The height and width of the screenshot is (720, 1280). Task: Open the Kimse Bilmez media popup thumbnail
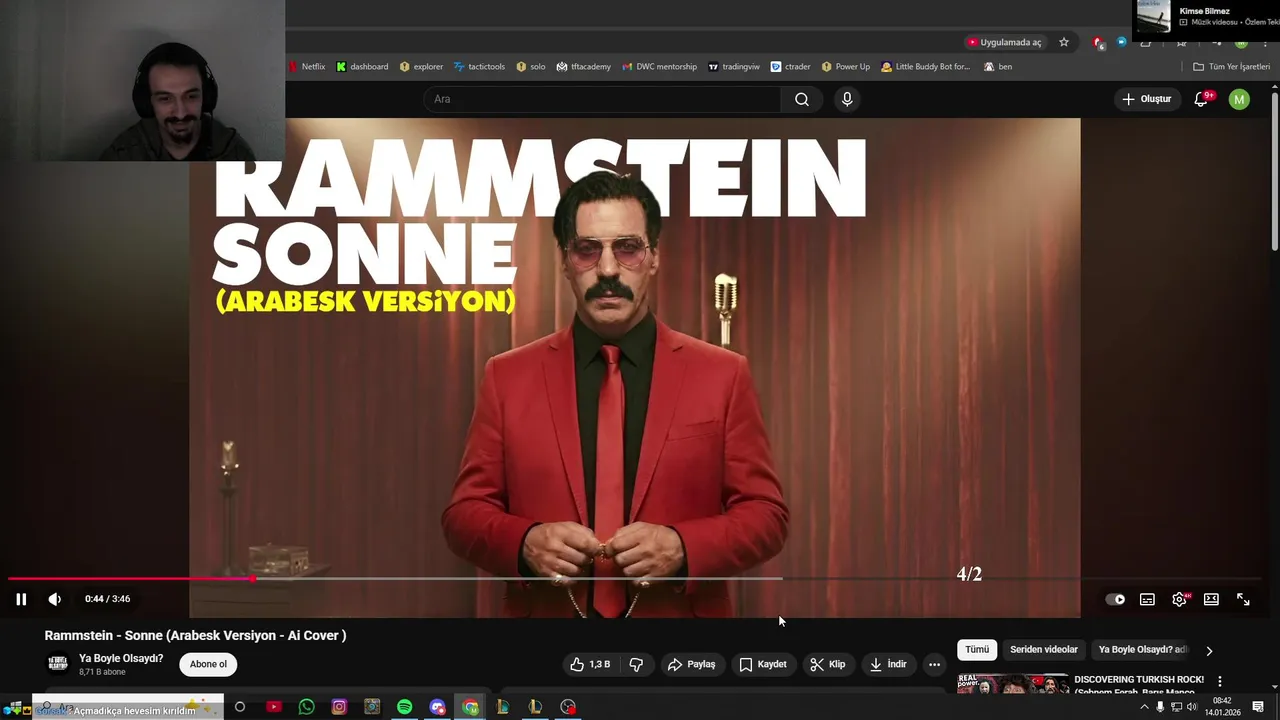[1153, 16]
